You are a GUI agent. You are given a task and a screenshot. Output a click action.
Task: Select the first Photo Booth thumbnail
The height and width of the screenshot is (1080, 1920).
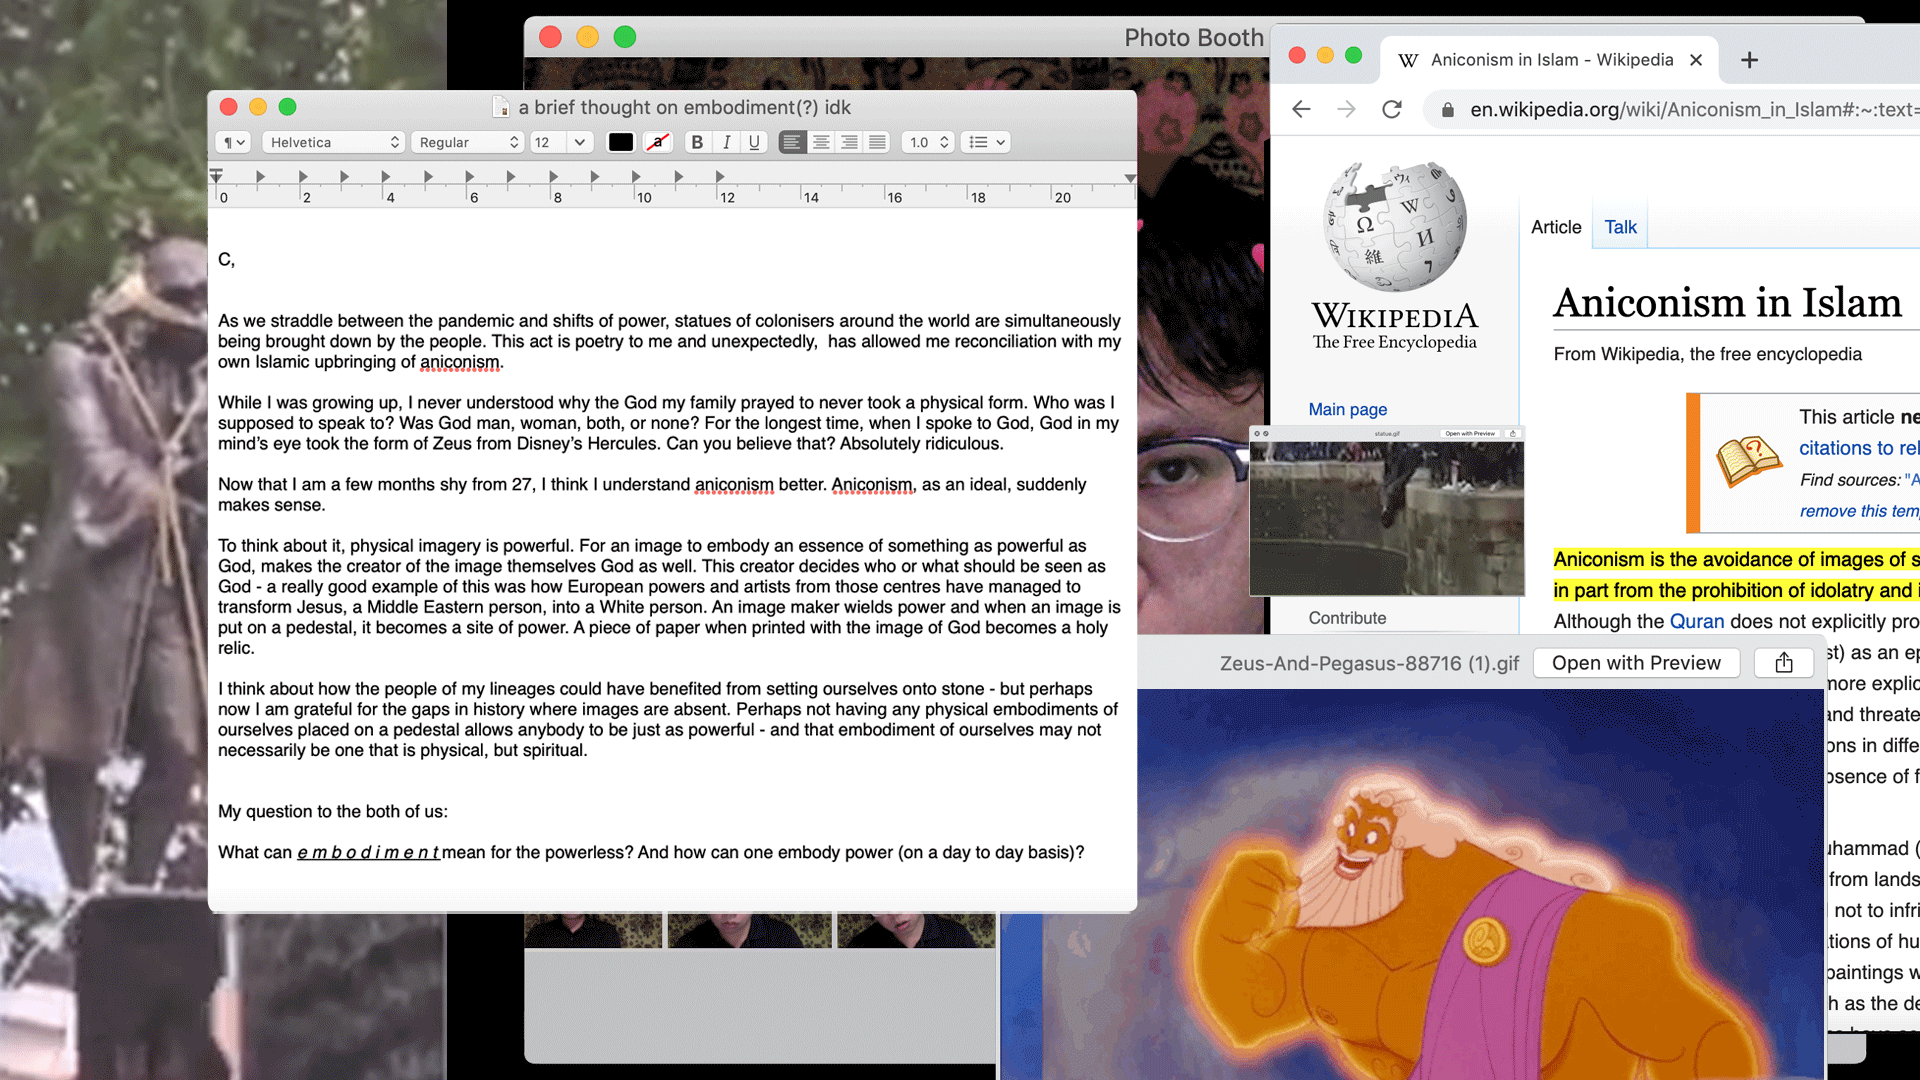pos(593,930)
